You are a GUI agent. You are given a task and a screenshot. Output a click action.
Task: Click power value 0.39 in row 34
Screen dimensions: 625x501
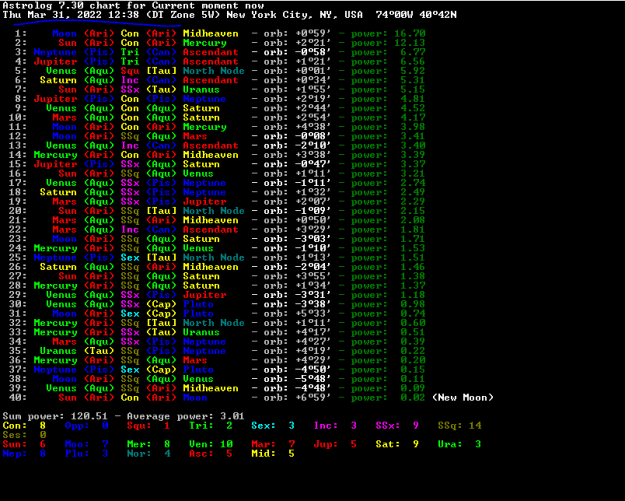click(413, 342)
